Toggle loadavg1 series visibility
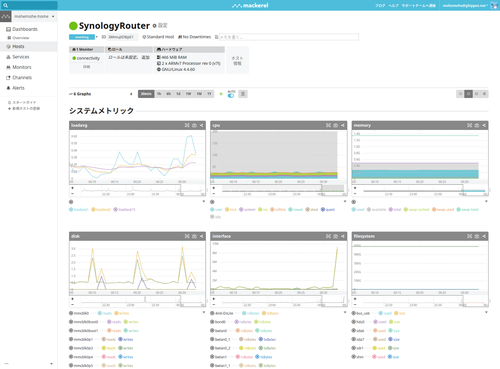500x369 pixels. (79, 210)
